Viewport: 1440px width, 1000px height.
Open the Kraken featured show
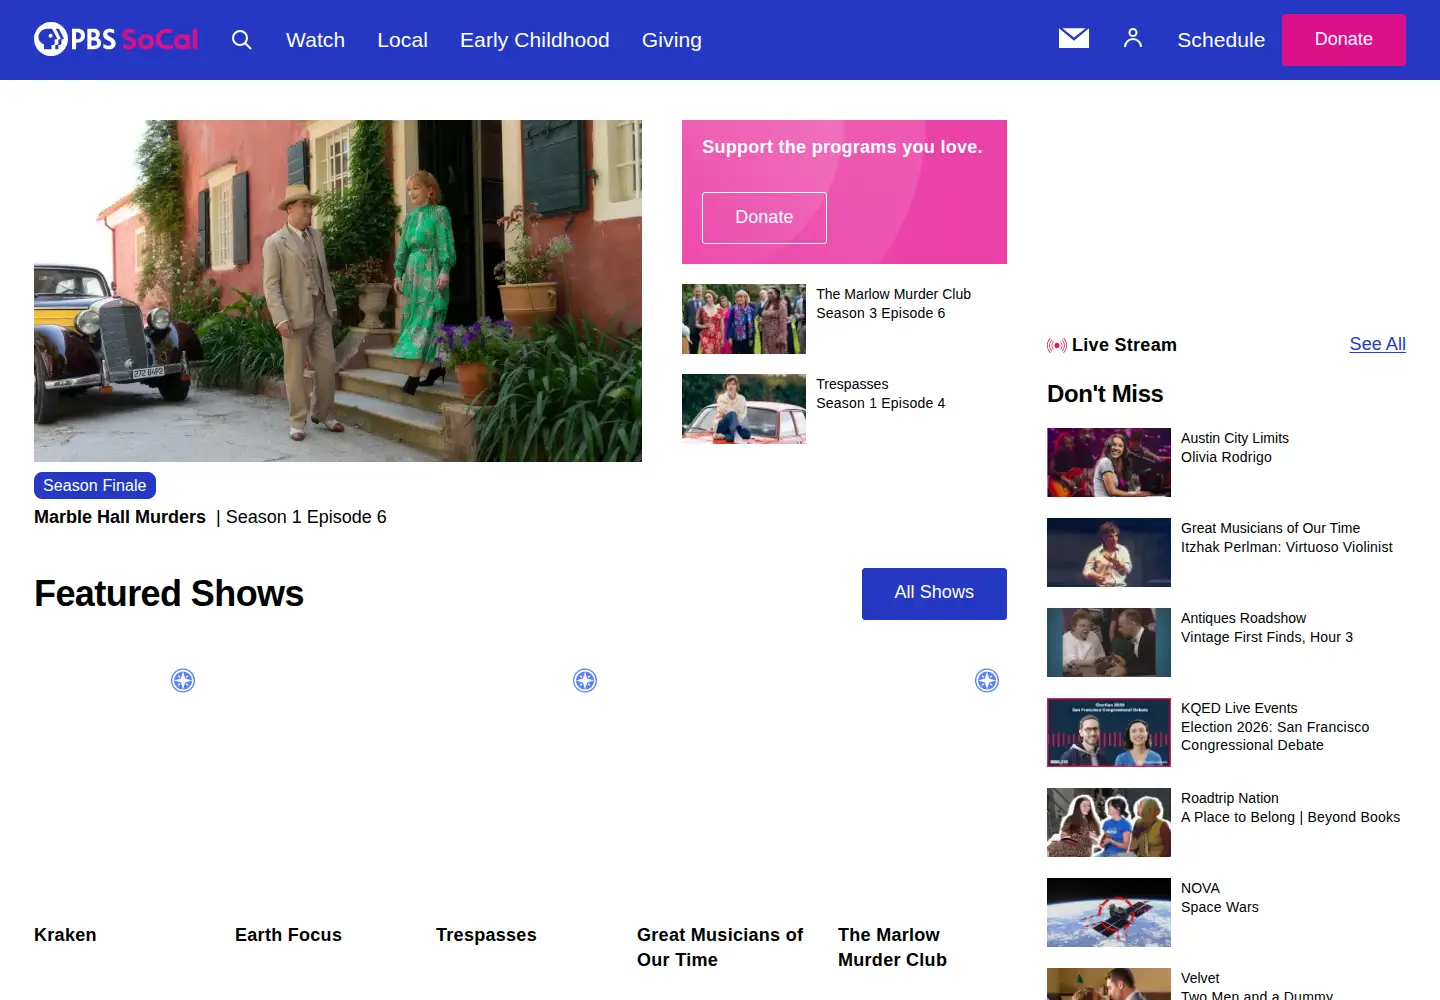(x=65, y=935)
